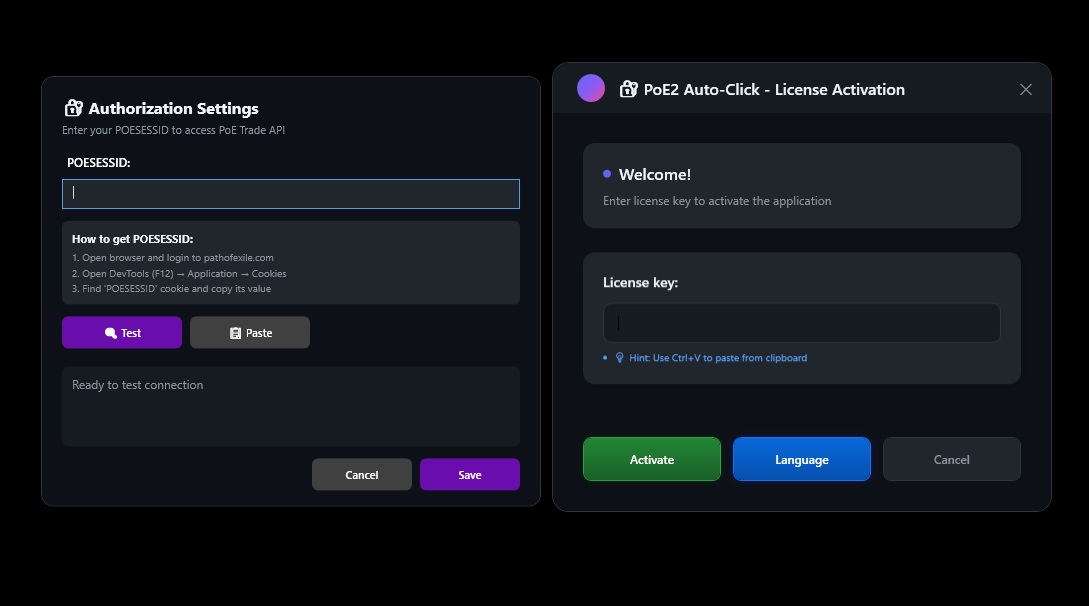Close the License Activation dialog with X
This screenshot has height=606, width=1089.
point(1025,89)
